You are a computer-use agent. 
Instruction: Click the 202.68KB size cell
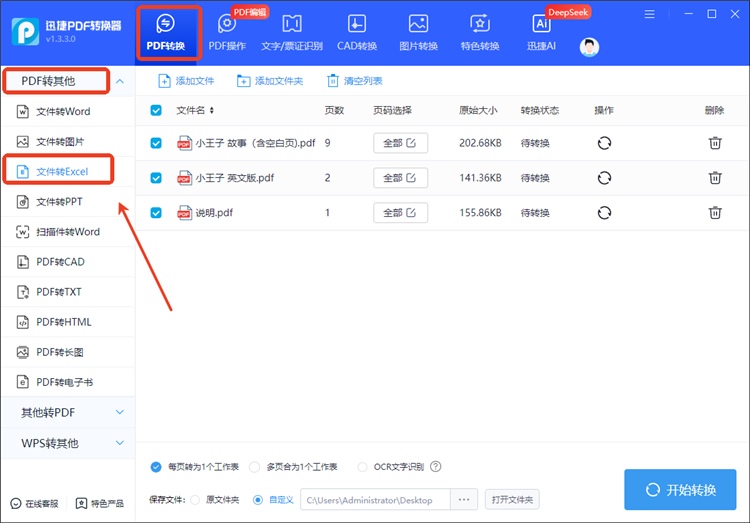[x=480, y=143]
